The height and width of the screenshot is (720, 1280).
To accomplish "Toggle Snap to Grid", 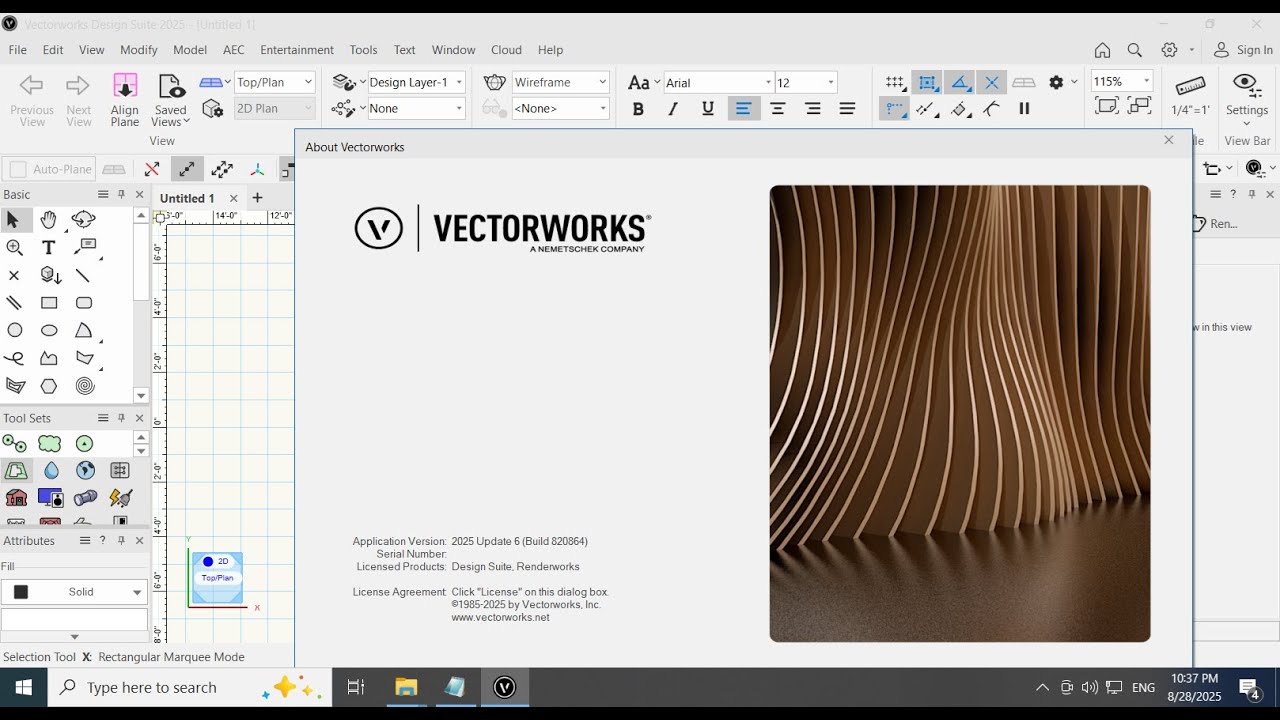I will tap(895, 82).
